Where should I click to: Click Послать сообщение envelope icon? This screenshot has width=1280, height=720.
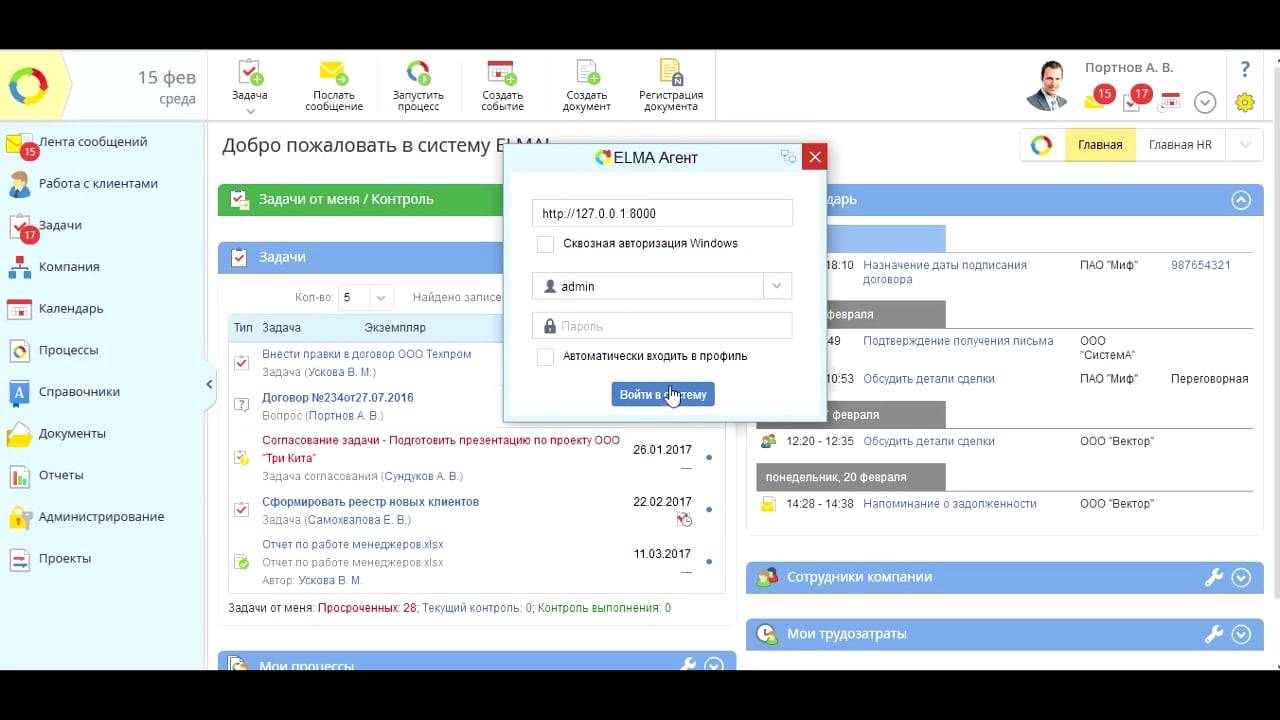click(x=334, y=73)
